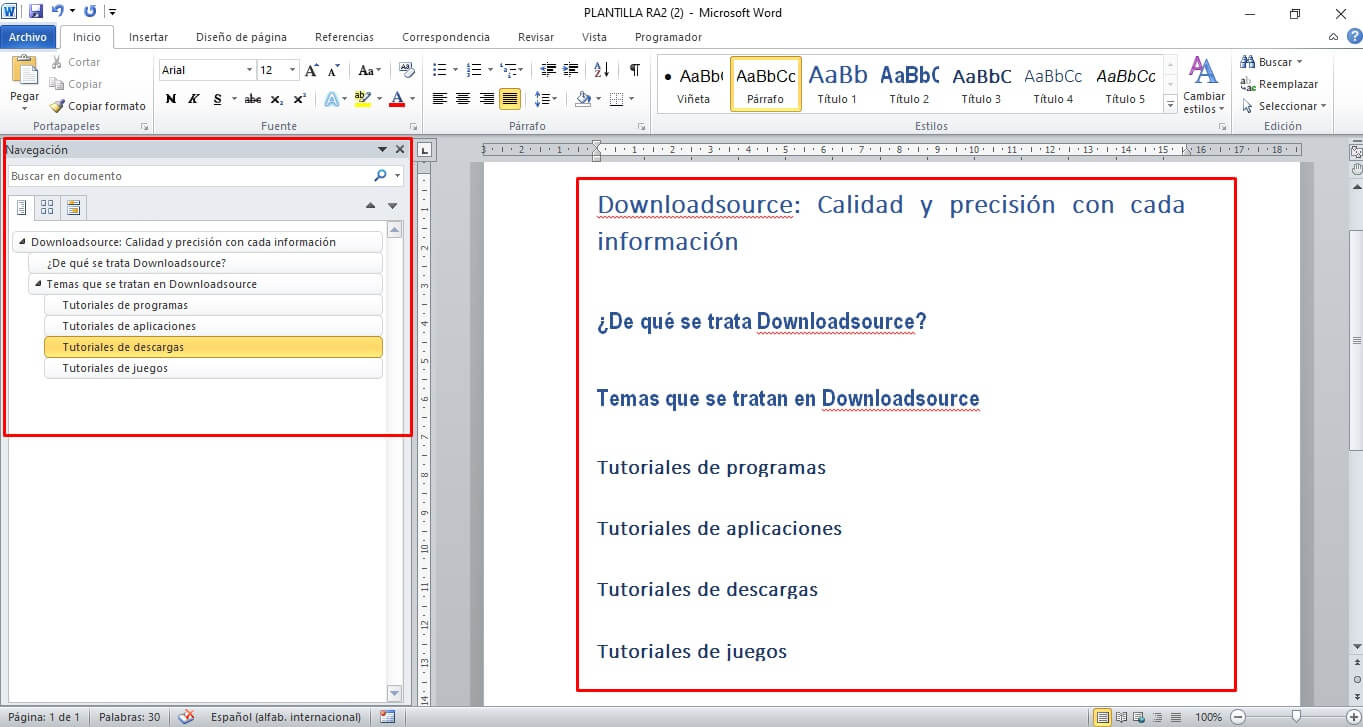Click the zoom slider handle
Image resolution: width=1363 pixels, height=727 pixels.
click(x=1296, y=717)
